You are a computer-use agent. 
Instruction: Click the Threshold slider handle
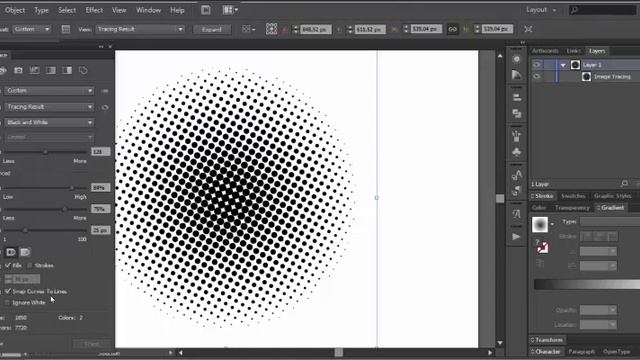[45, 151]
